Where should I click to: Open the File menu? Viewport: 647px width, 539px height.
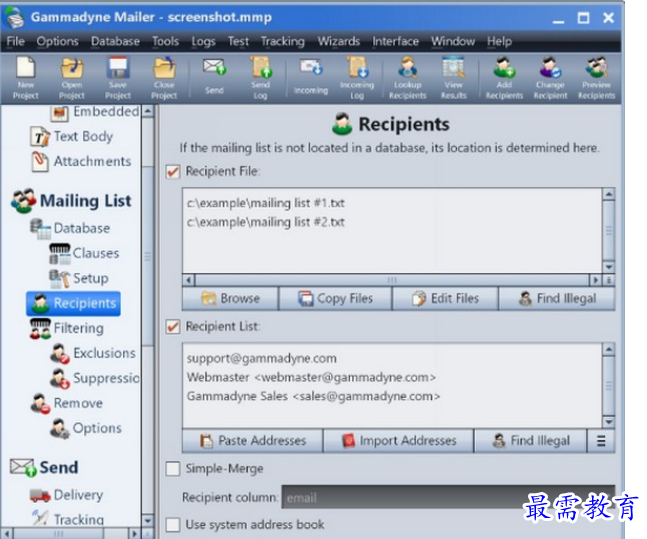(16, 41)
